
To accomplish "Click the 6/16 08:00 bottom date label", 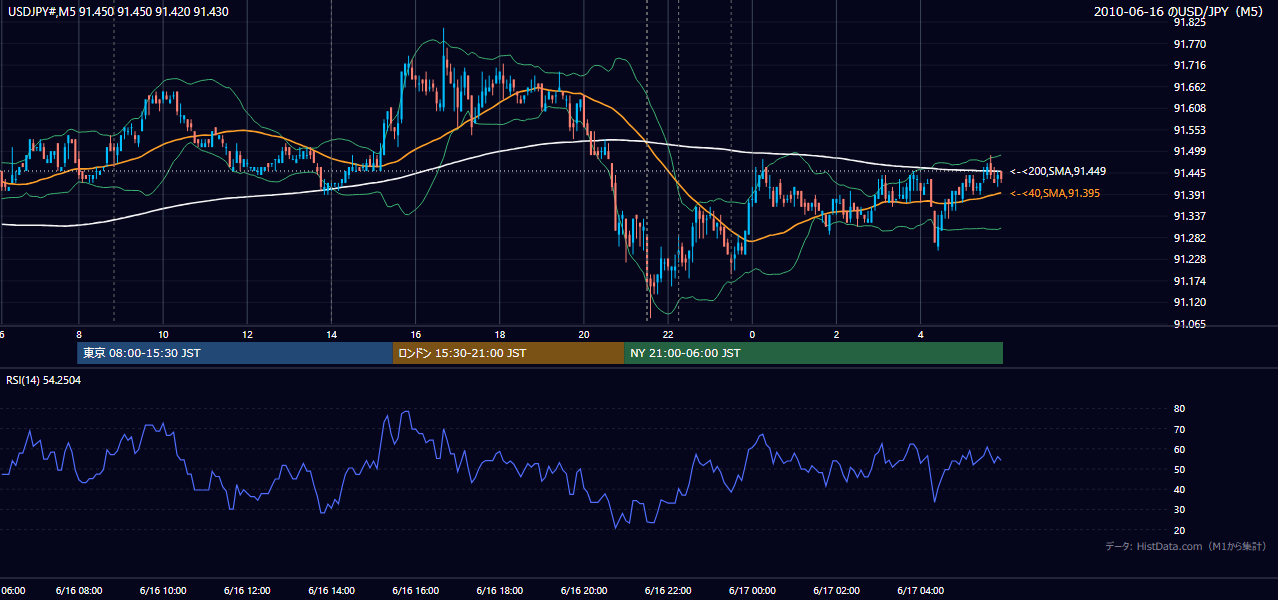I will pyautogui.click(x=78, y=591).
